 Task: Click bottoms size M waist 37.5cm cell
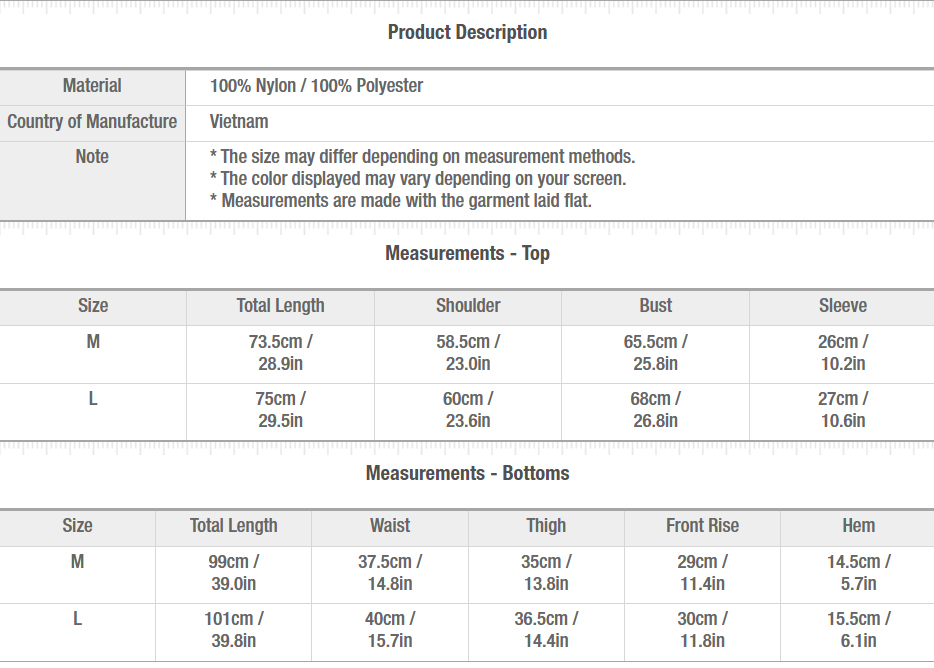(390, 573)
